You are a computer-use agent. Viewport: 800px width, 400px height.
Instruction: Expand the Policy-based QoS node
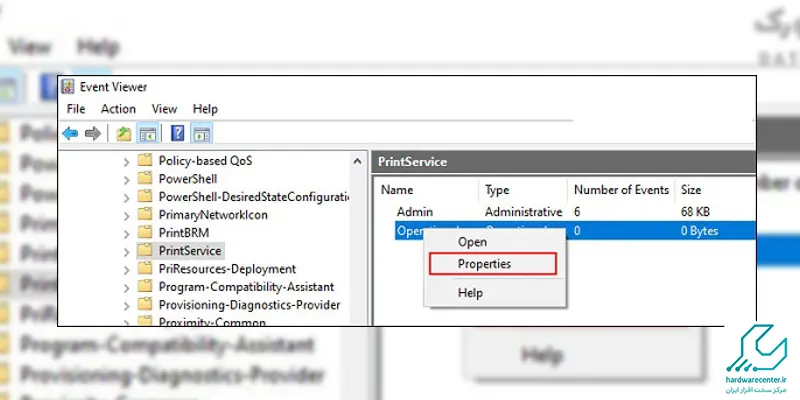(x=127, y=162)
